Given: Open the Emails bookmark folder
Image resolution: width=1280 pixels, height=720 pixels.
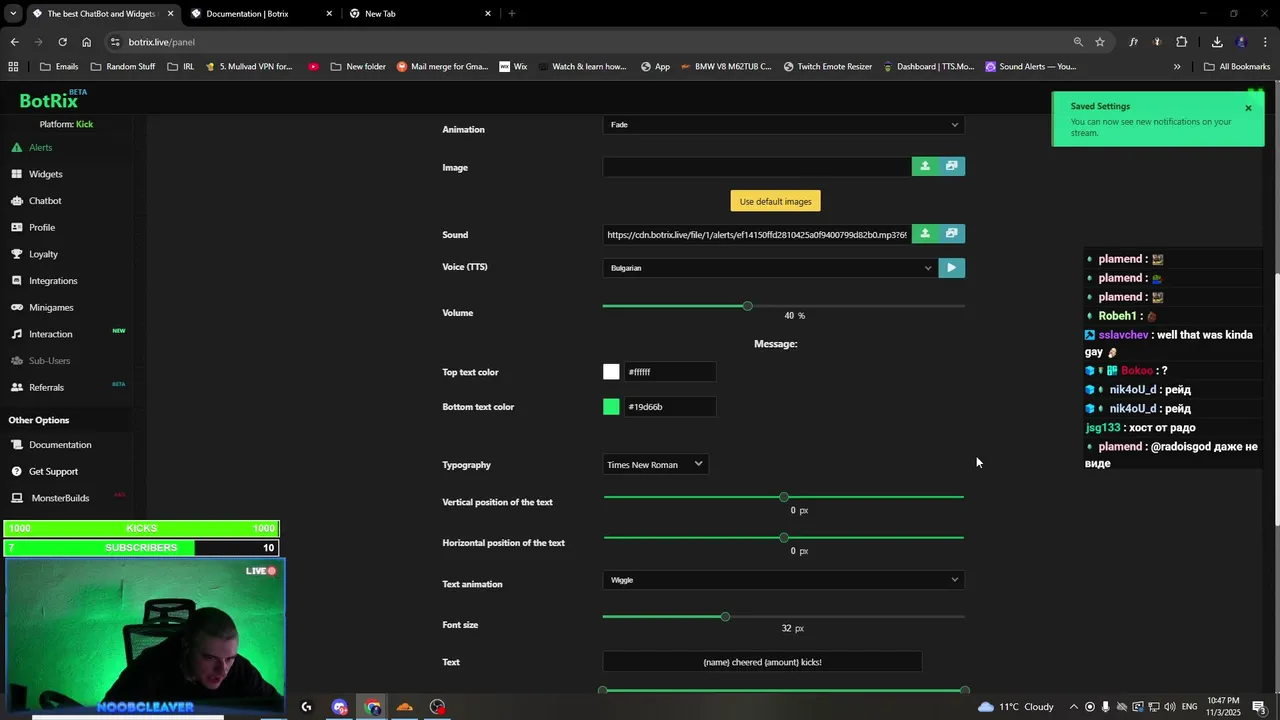Looking at the screenshot, I should pos(58,67).
